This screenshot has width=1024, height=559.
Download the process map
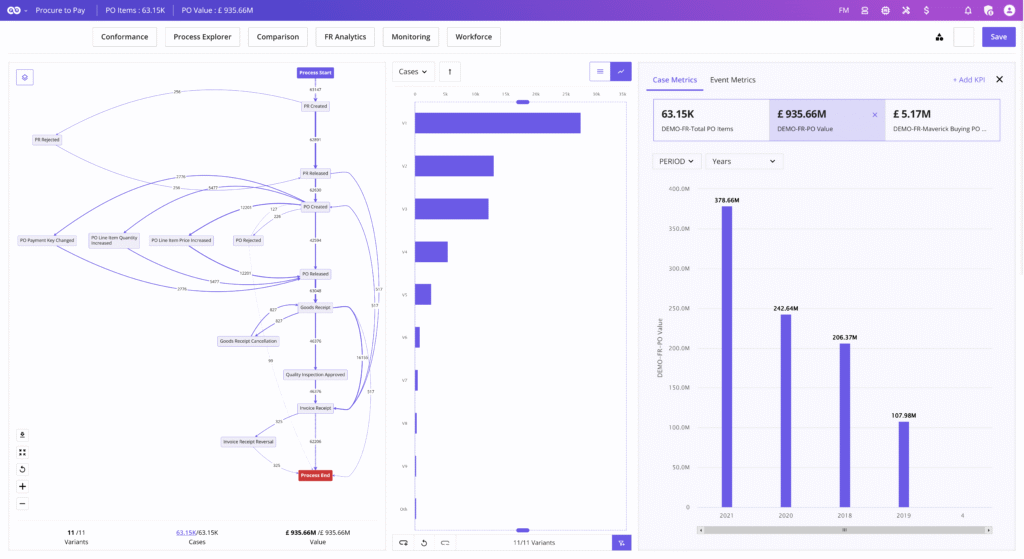pos(23,435)
